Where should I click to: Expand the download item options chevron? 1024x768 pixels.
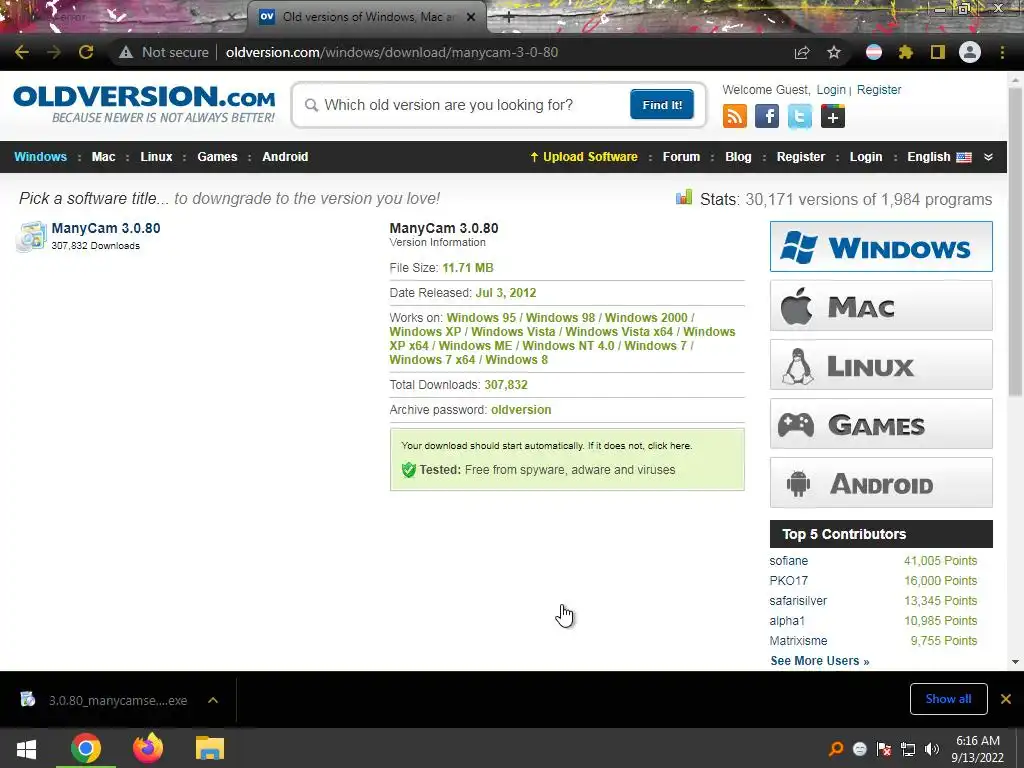[213, 700]
